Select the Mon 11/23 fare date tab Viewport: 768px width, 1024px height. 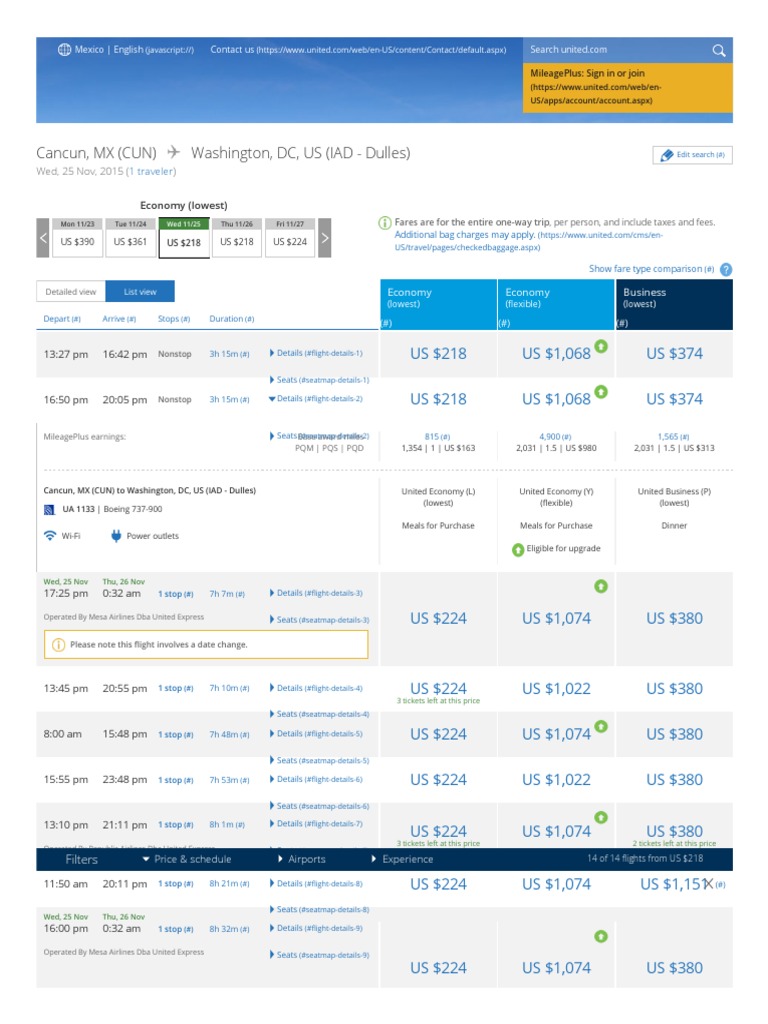pos(77,240)
